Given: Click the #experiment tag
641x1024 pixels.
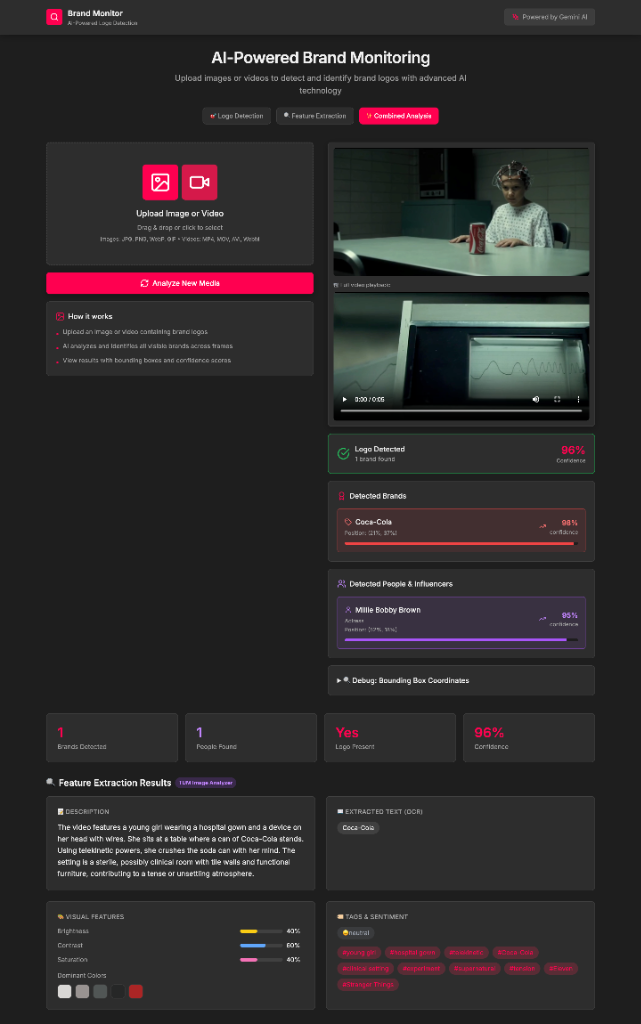Looking at the screenshot, I should pos(421,968).
